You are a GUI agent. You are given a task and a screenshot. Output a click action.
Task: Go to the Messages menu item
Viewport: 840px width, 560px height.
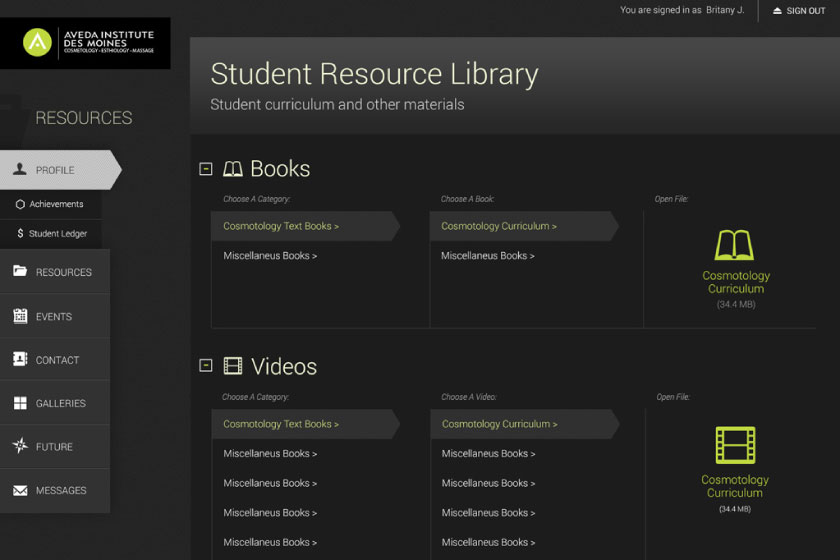tap(55, 491)
